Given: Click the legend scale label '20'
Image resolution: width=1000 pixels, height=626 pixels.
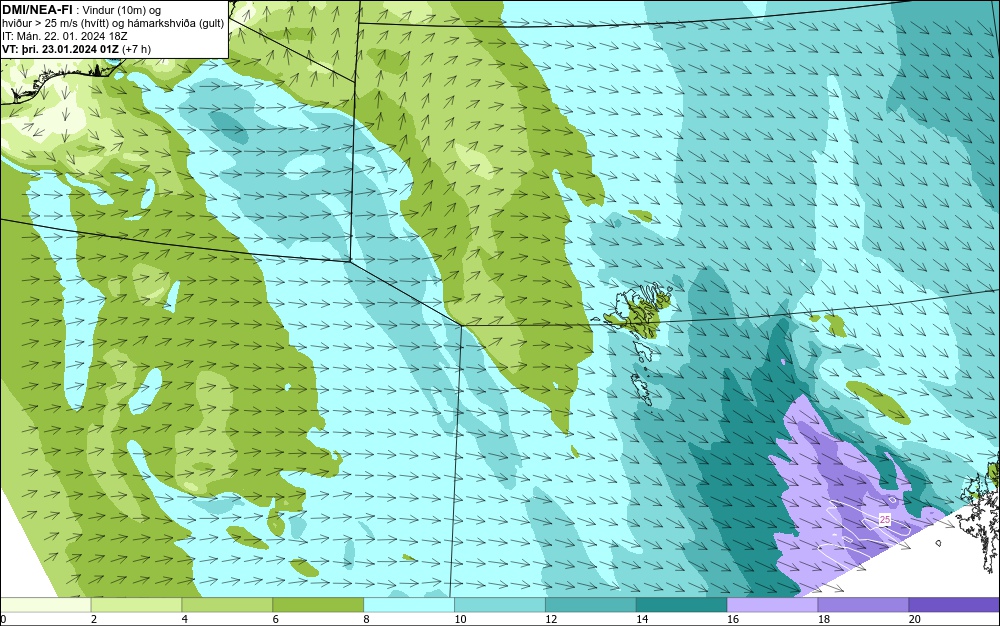Looking at the screenshot, I should click(x=915, y=619).
